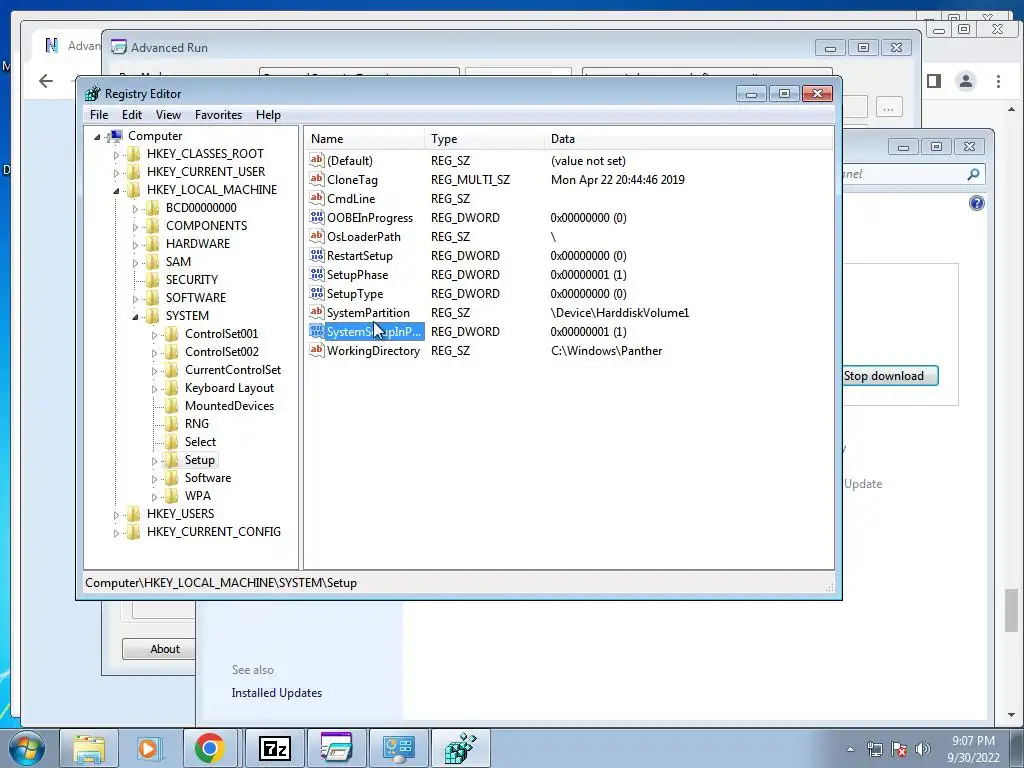This screenshot has height=768, width=1024.
Task: Open the Installed Updates link
Action: (276, 693)
